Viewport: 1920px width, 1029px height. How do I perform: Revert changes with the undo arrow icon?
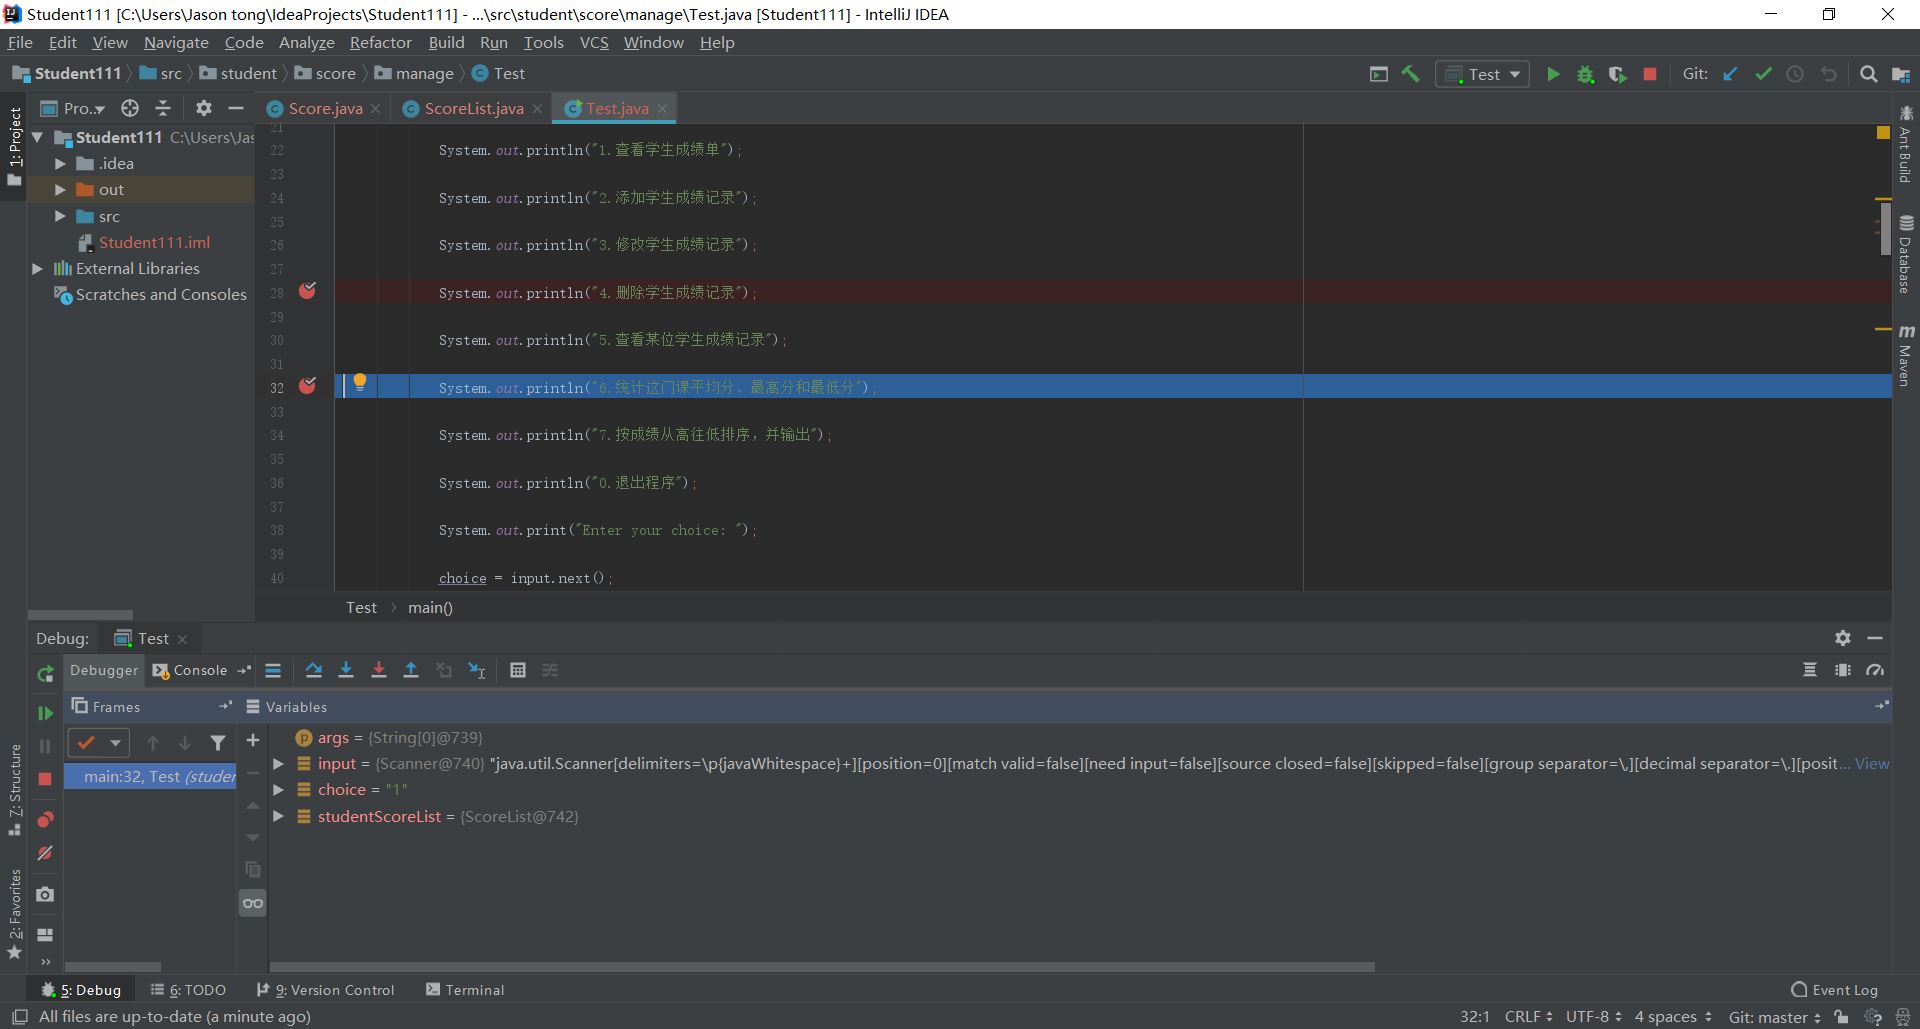[x=1828, y=74]
